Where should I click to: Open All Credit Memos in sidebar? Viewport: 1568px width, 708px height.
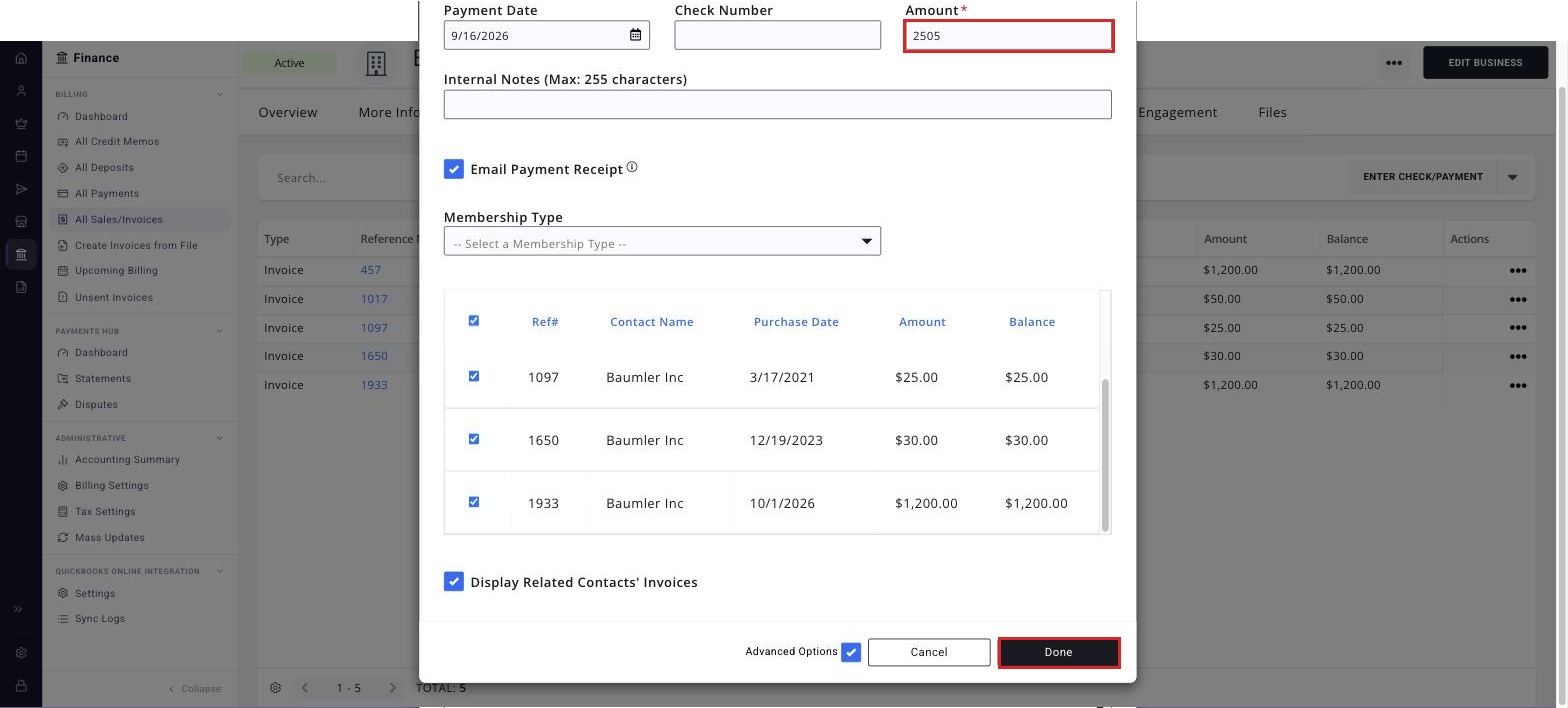point(117,142)
